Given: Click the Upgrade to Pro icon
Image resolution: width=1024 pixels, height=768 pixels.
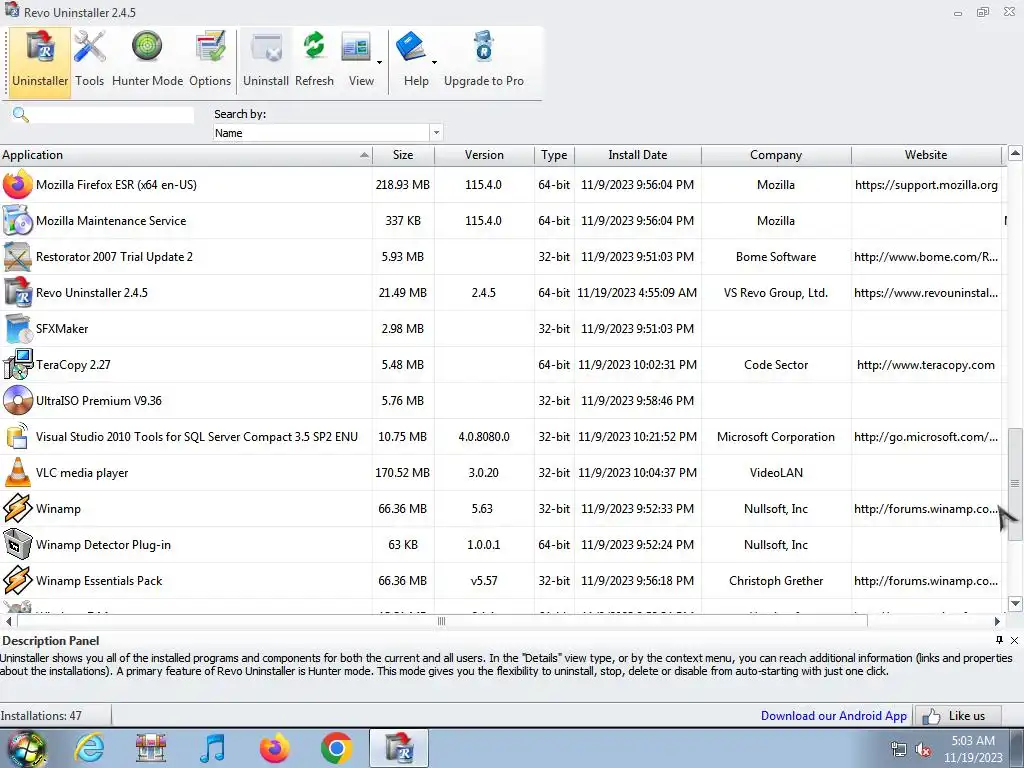Looking at the screenshot, I should pyautogui.click(x=484, y=47).
